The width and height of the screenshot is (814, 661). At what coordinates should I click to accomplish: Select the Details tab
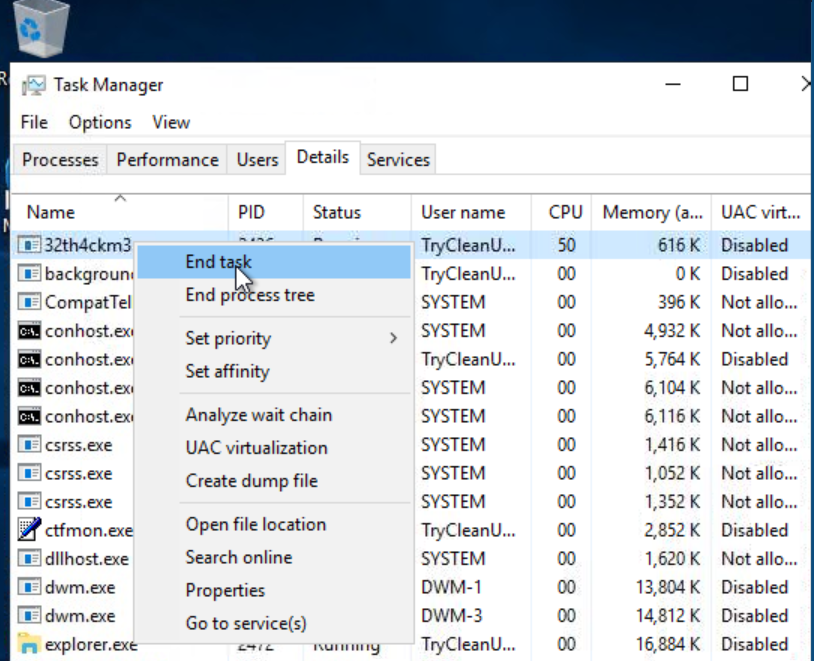coord(322,157)
